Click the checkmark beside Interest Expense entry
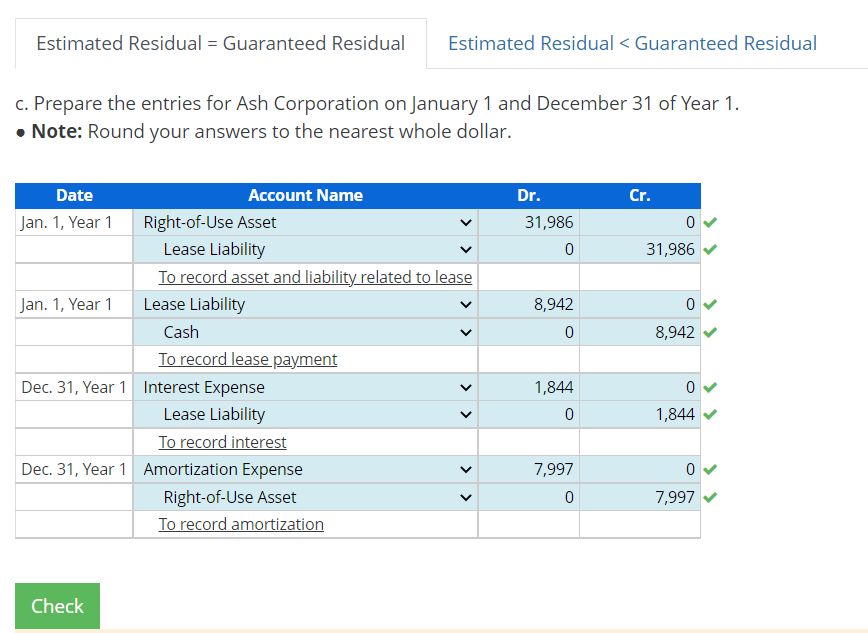Image resolution: width=868 pixels, height=633 pixels. tap(710, 387)
